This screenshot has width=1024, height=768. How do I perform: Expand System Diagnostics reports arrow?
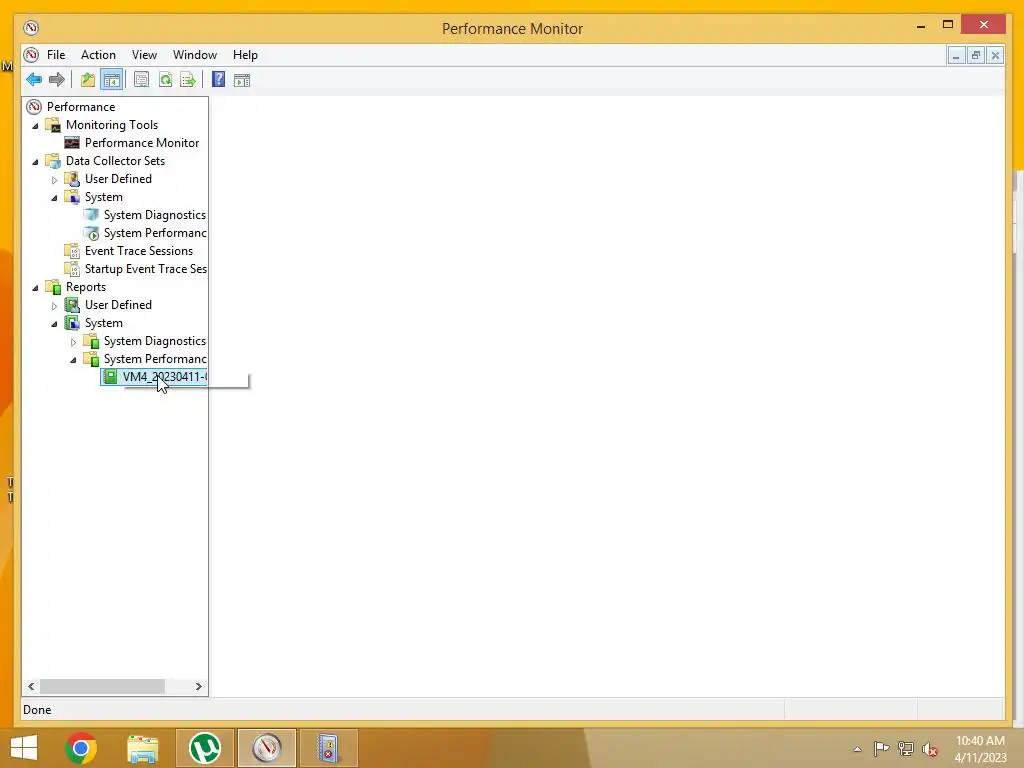(x=73, y=342)
